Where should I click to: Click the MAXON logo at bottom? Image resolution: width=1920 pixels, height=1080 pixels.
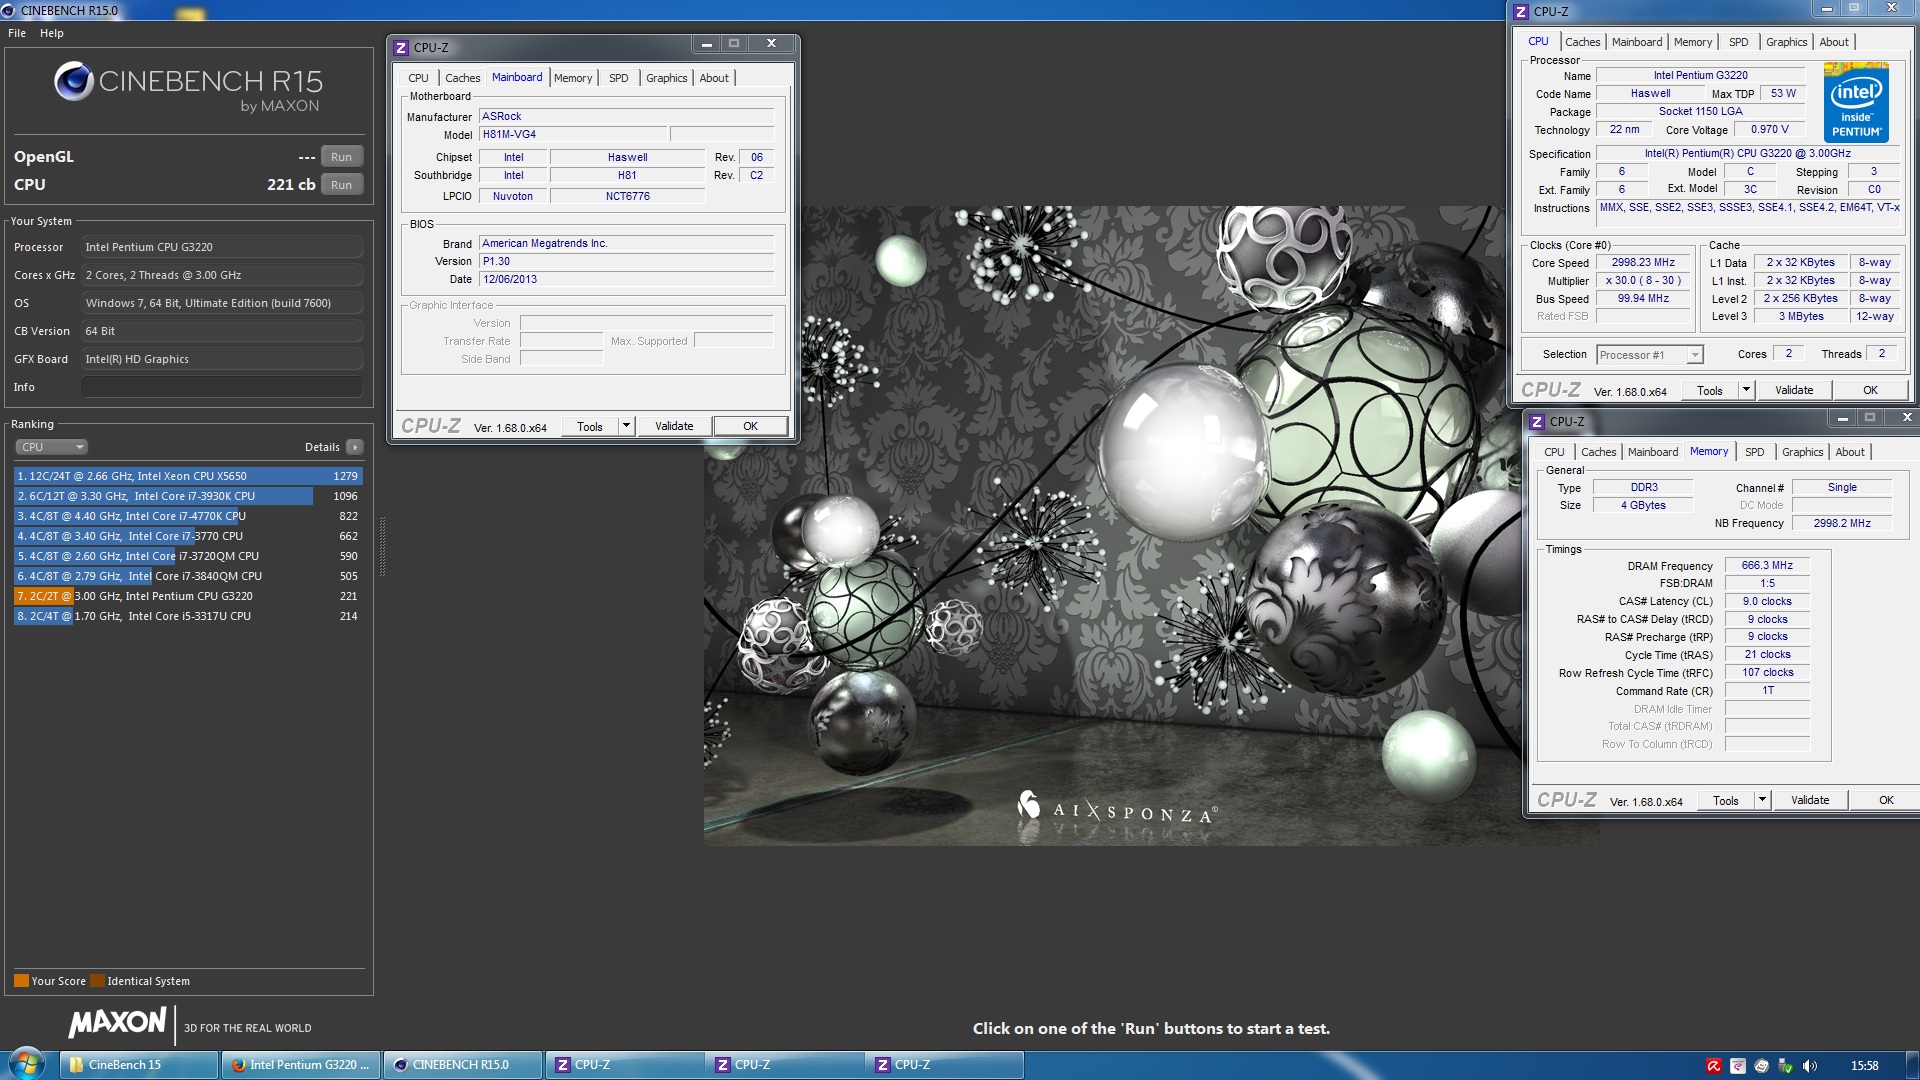117,1022
